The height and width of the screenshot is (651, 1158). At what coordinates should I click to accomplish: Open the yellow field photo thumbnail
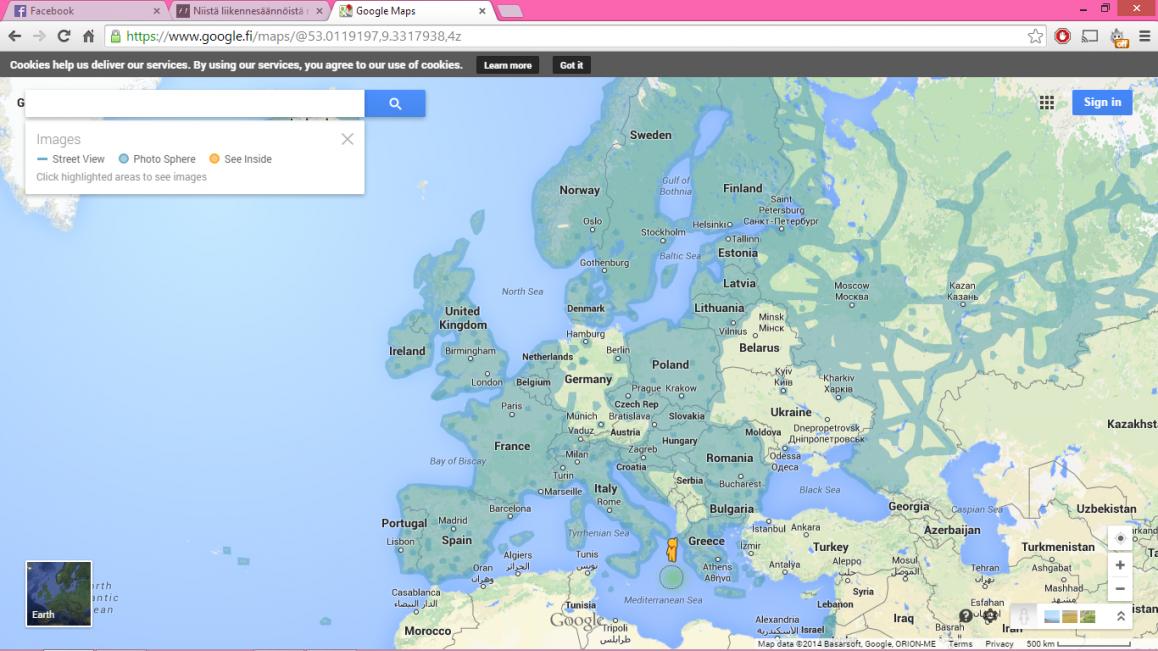[x=1069, y=616]
